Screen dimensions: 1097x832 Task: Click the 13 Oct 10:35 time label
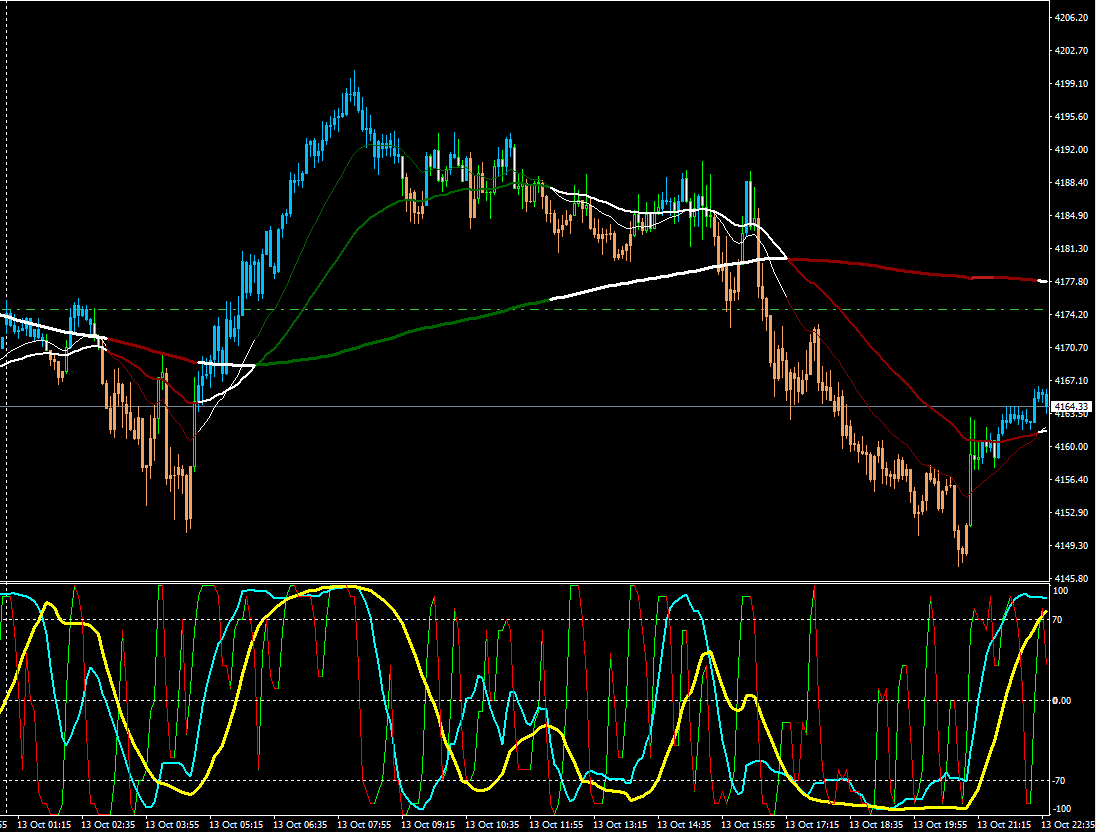click(x=492, y=825)
